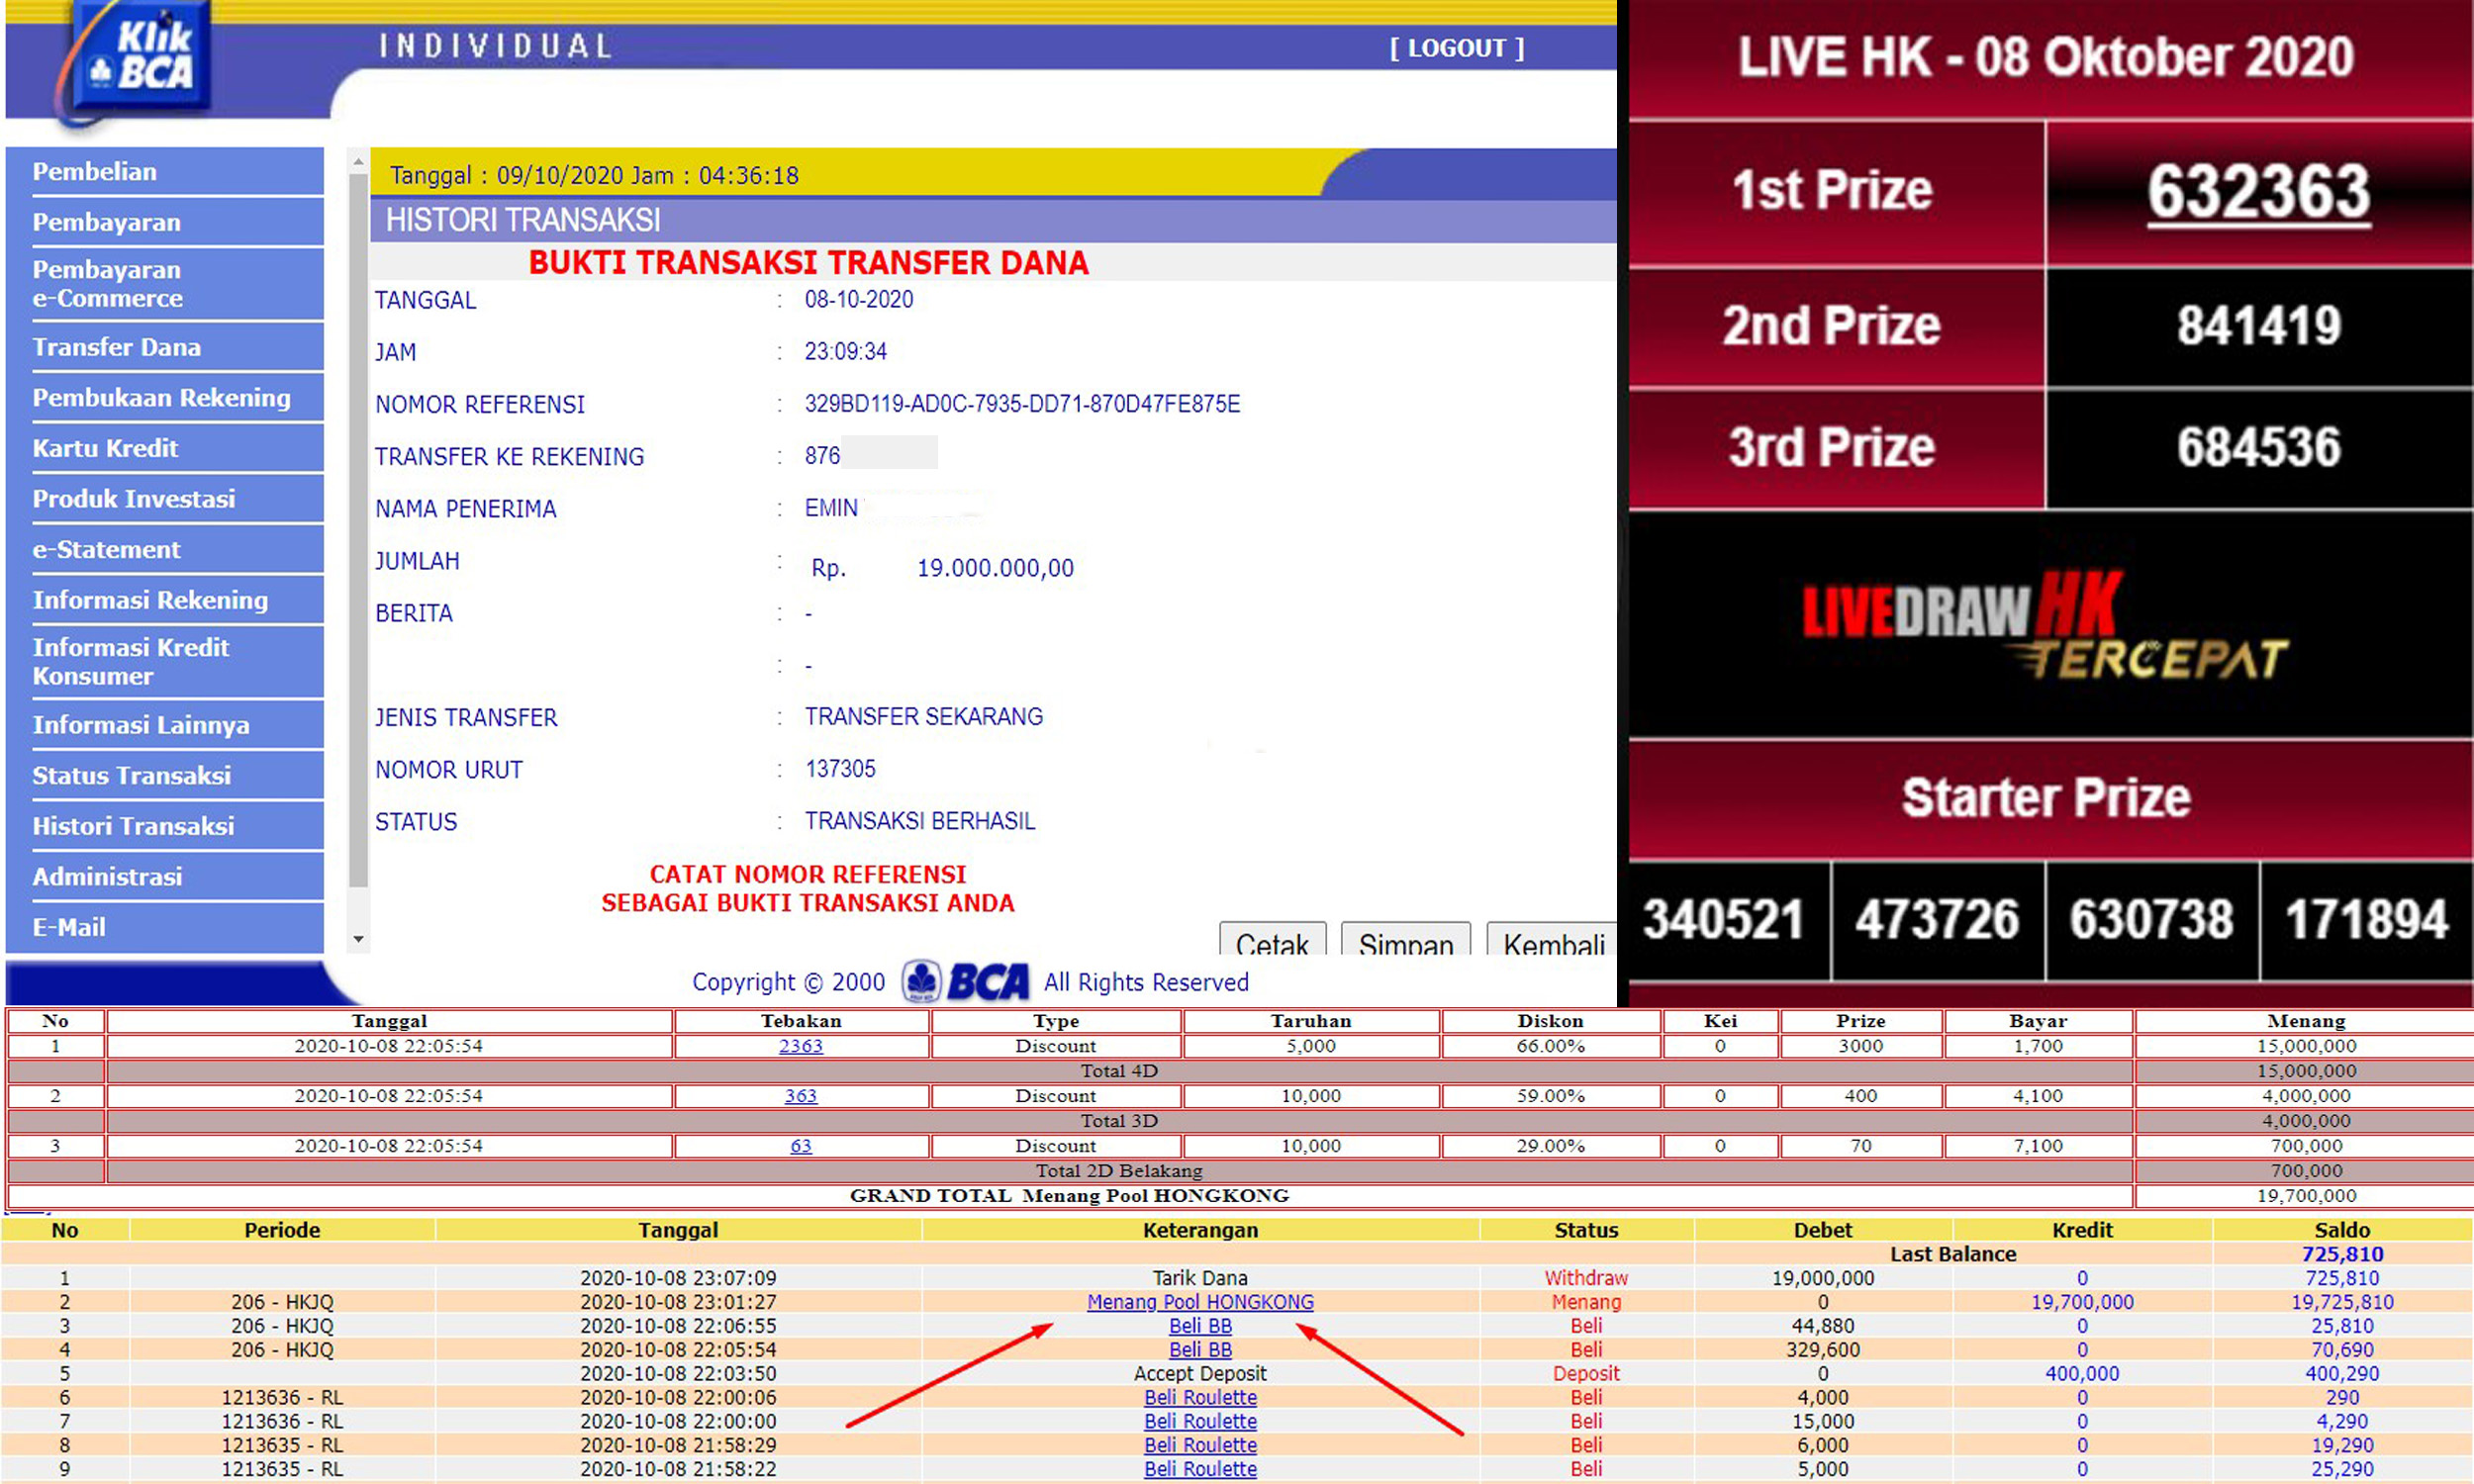Click the scrollbar up arrow

358,161
